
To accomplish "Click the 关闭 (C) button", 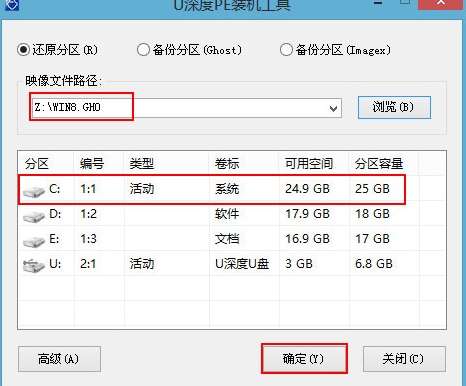I will [x=404, y=359].
